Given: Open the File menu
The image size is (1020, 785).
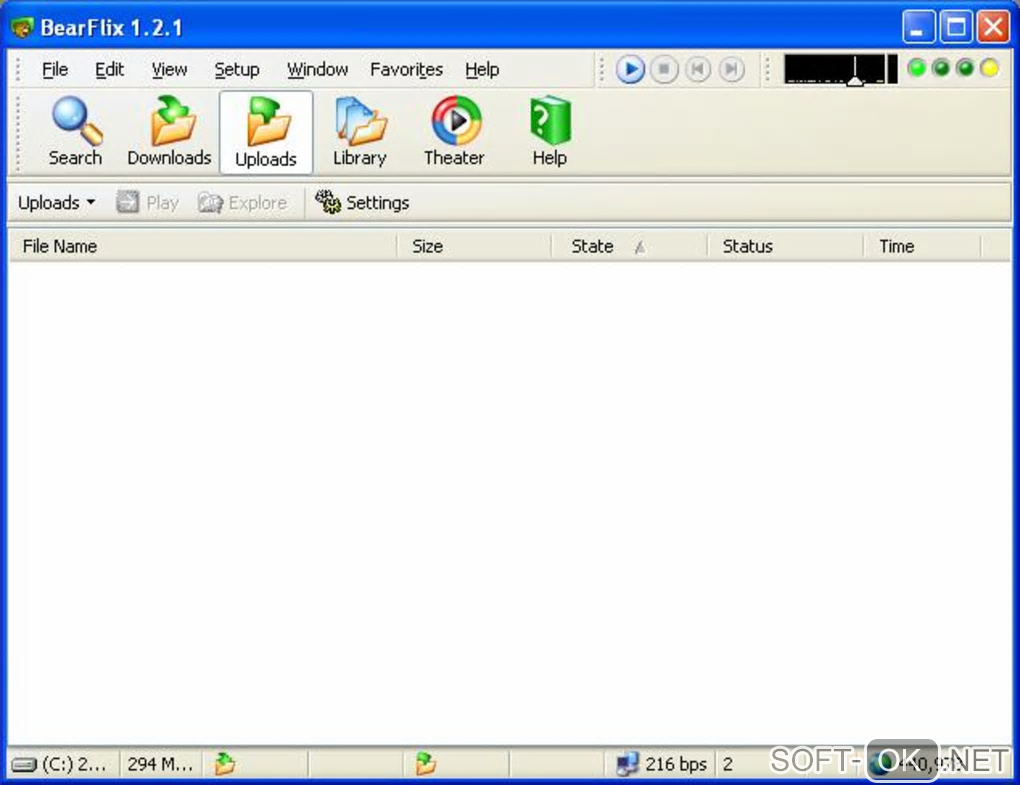Looking at the screenshot, I should pyautogui.click(x=55, y=69).
